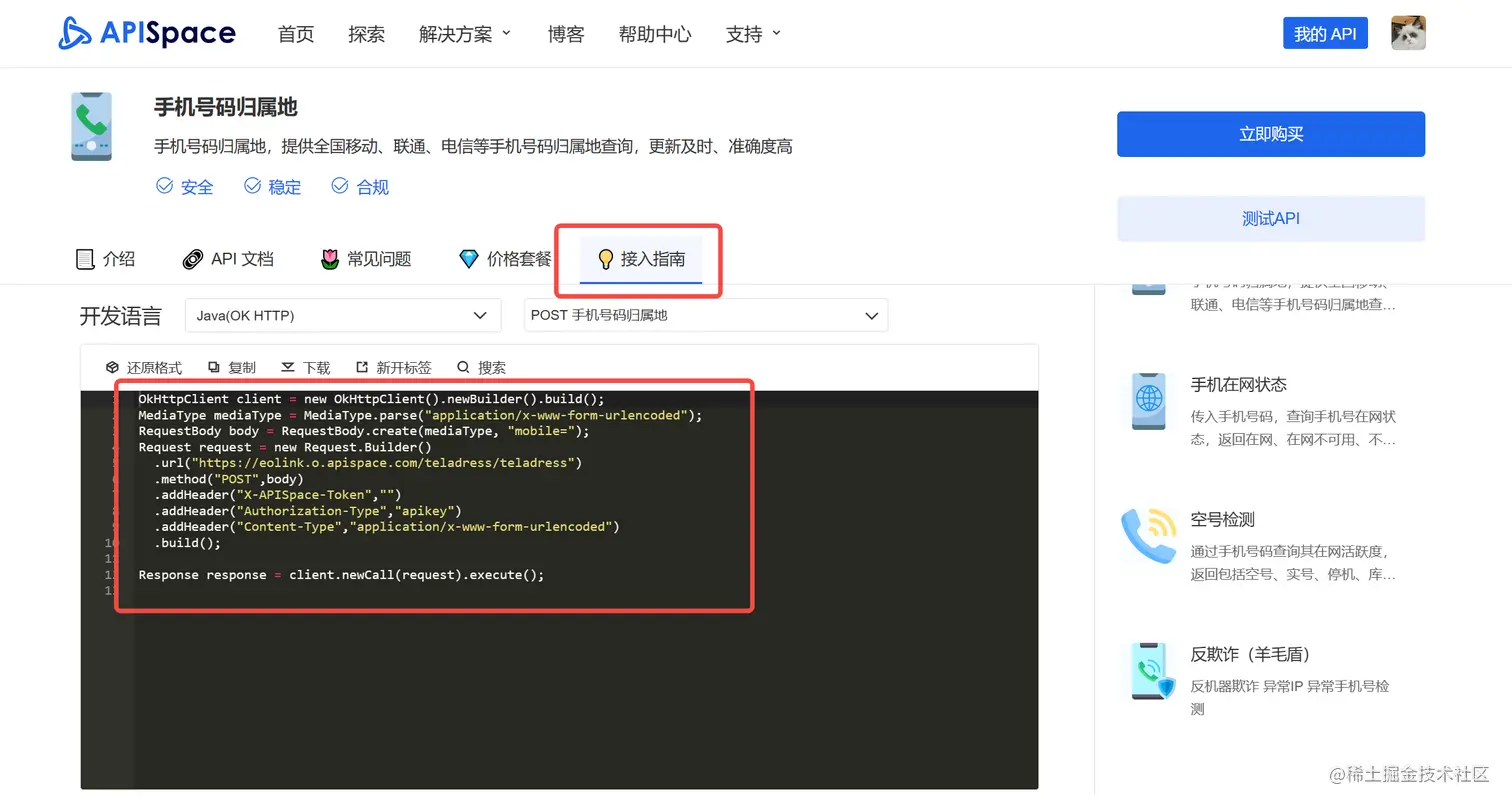Open the user avatar profile picture
1512x807 pixels.
point(1408,33)
